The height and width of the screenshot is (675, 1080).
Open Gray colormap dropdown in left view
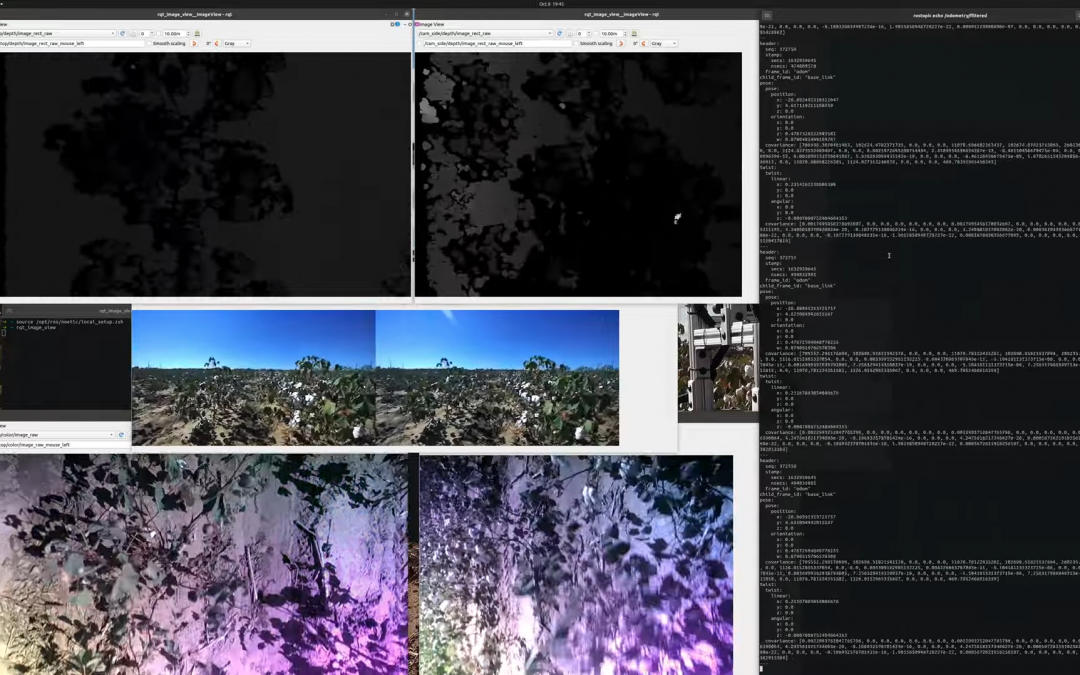[x=237, y=43]
